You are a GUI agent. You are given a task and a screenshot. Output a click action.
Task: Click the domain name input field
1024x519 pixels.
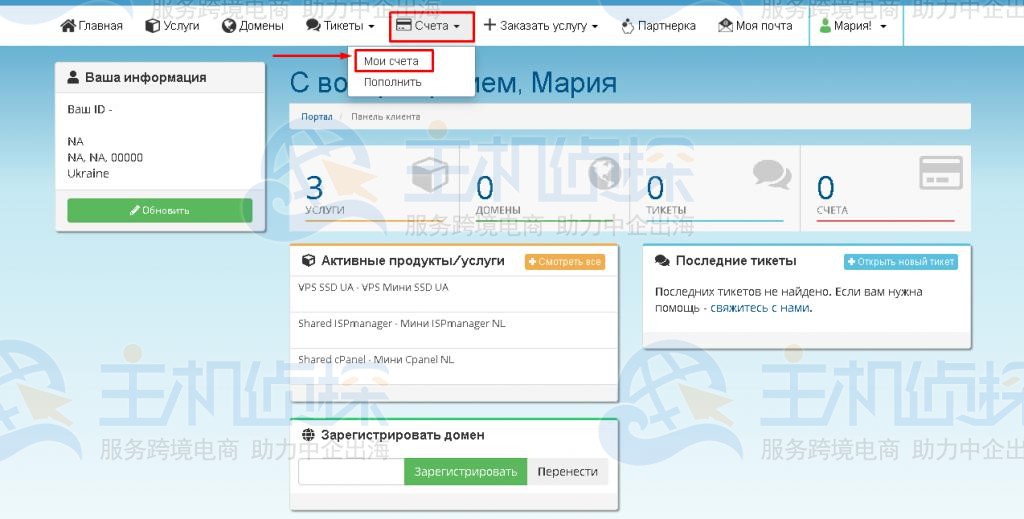351,472
